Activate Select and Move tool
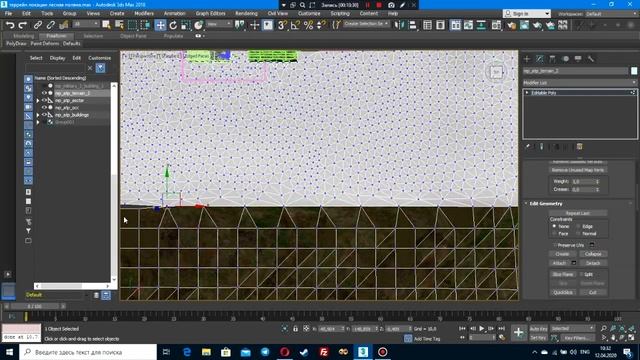This screenshot has width=640, height=360. (160, 25)
